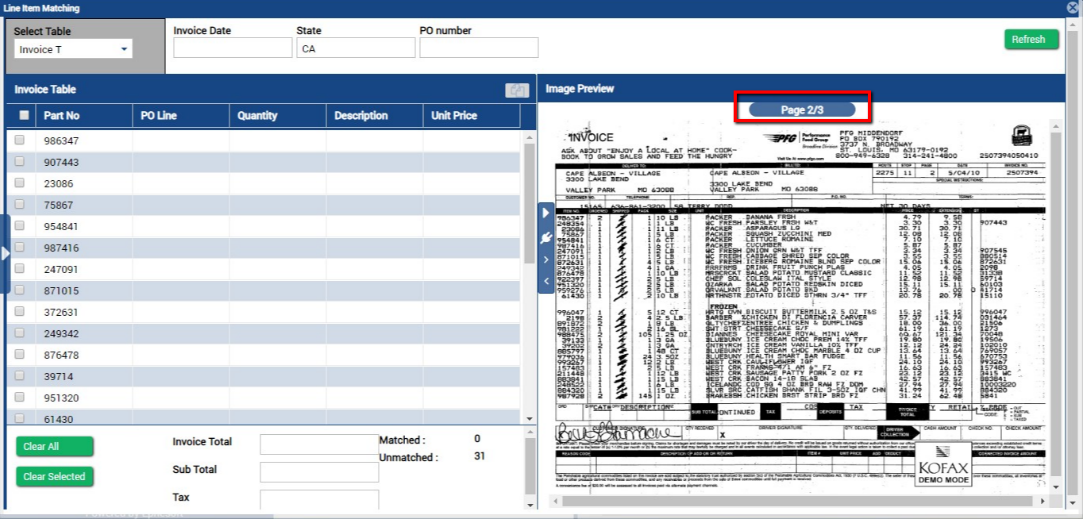Check the box for part 75867
Image resolution: width=1083 pixels, height=519 pixels.
click(x=20, y=204)
